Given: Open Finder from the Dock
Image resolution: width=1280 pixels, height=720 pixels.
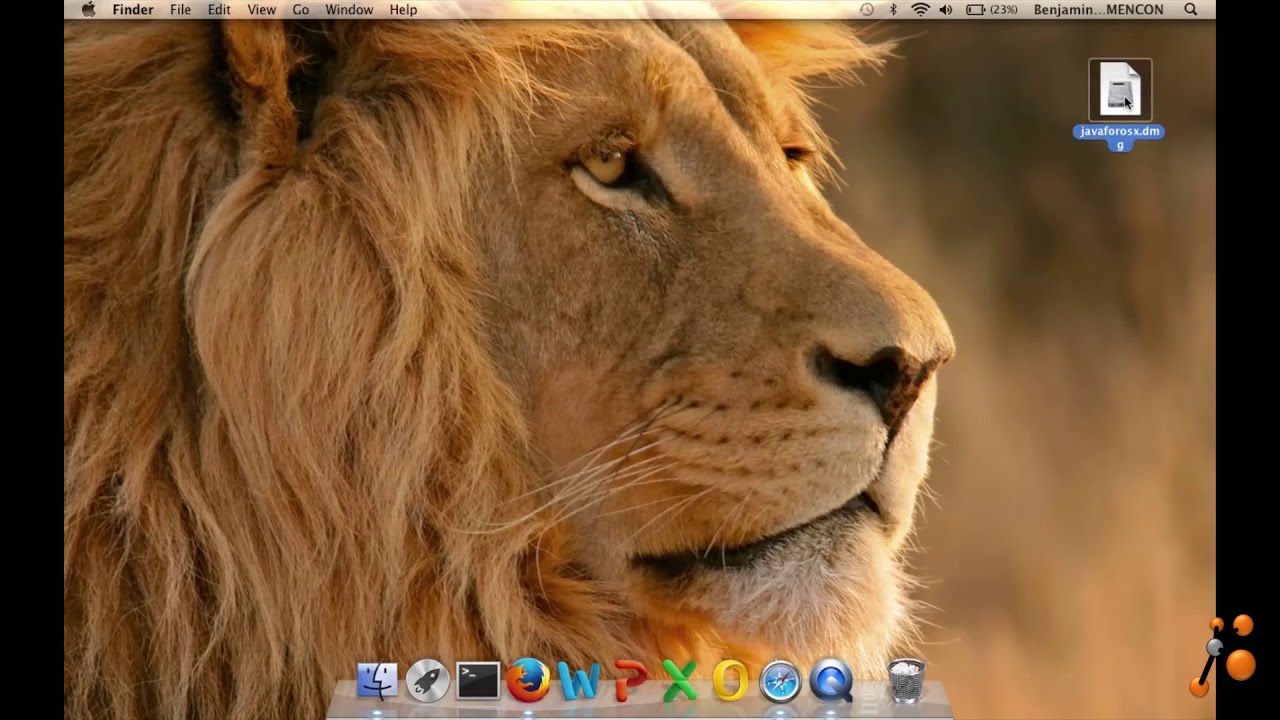Looking at the screenshot, I should 377,681.
